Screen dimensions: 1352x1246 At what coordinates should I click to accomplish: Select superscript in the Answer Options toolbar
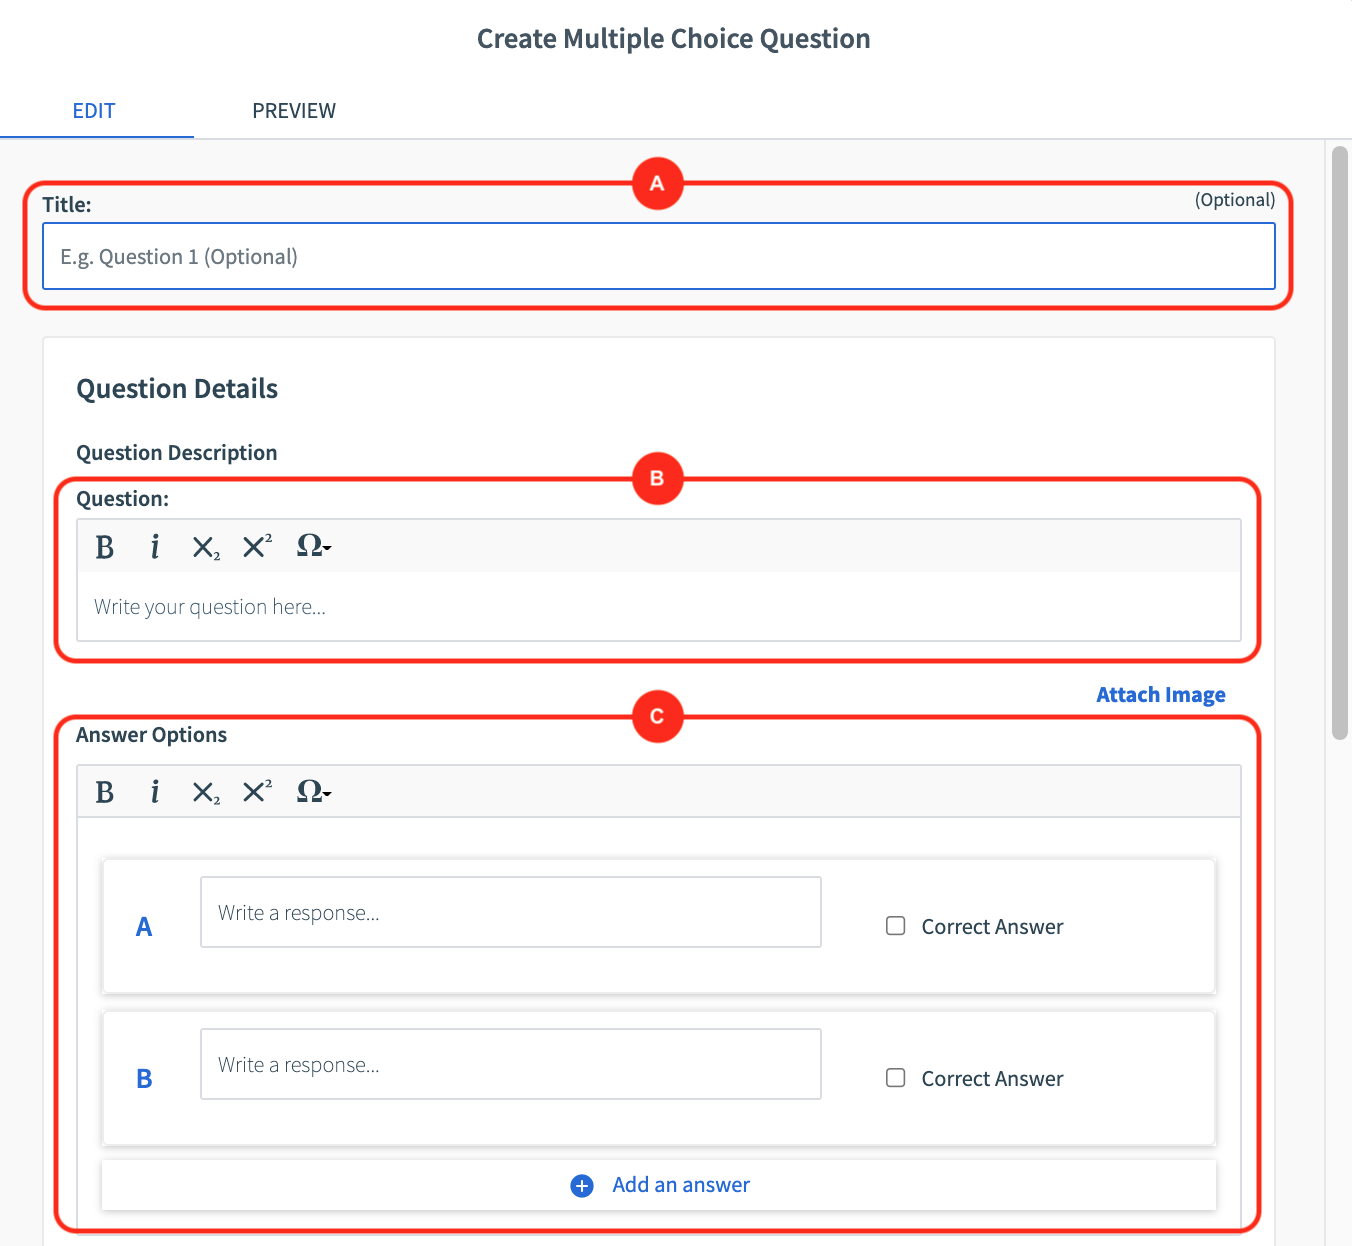pos(256,791)
